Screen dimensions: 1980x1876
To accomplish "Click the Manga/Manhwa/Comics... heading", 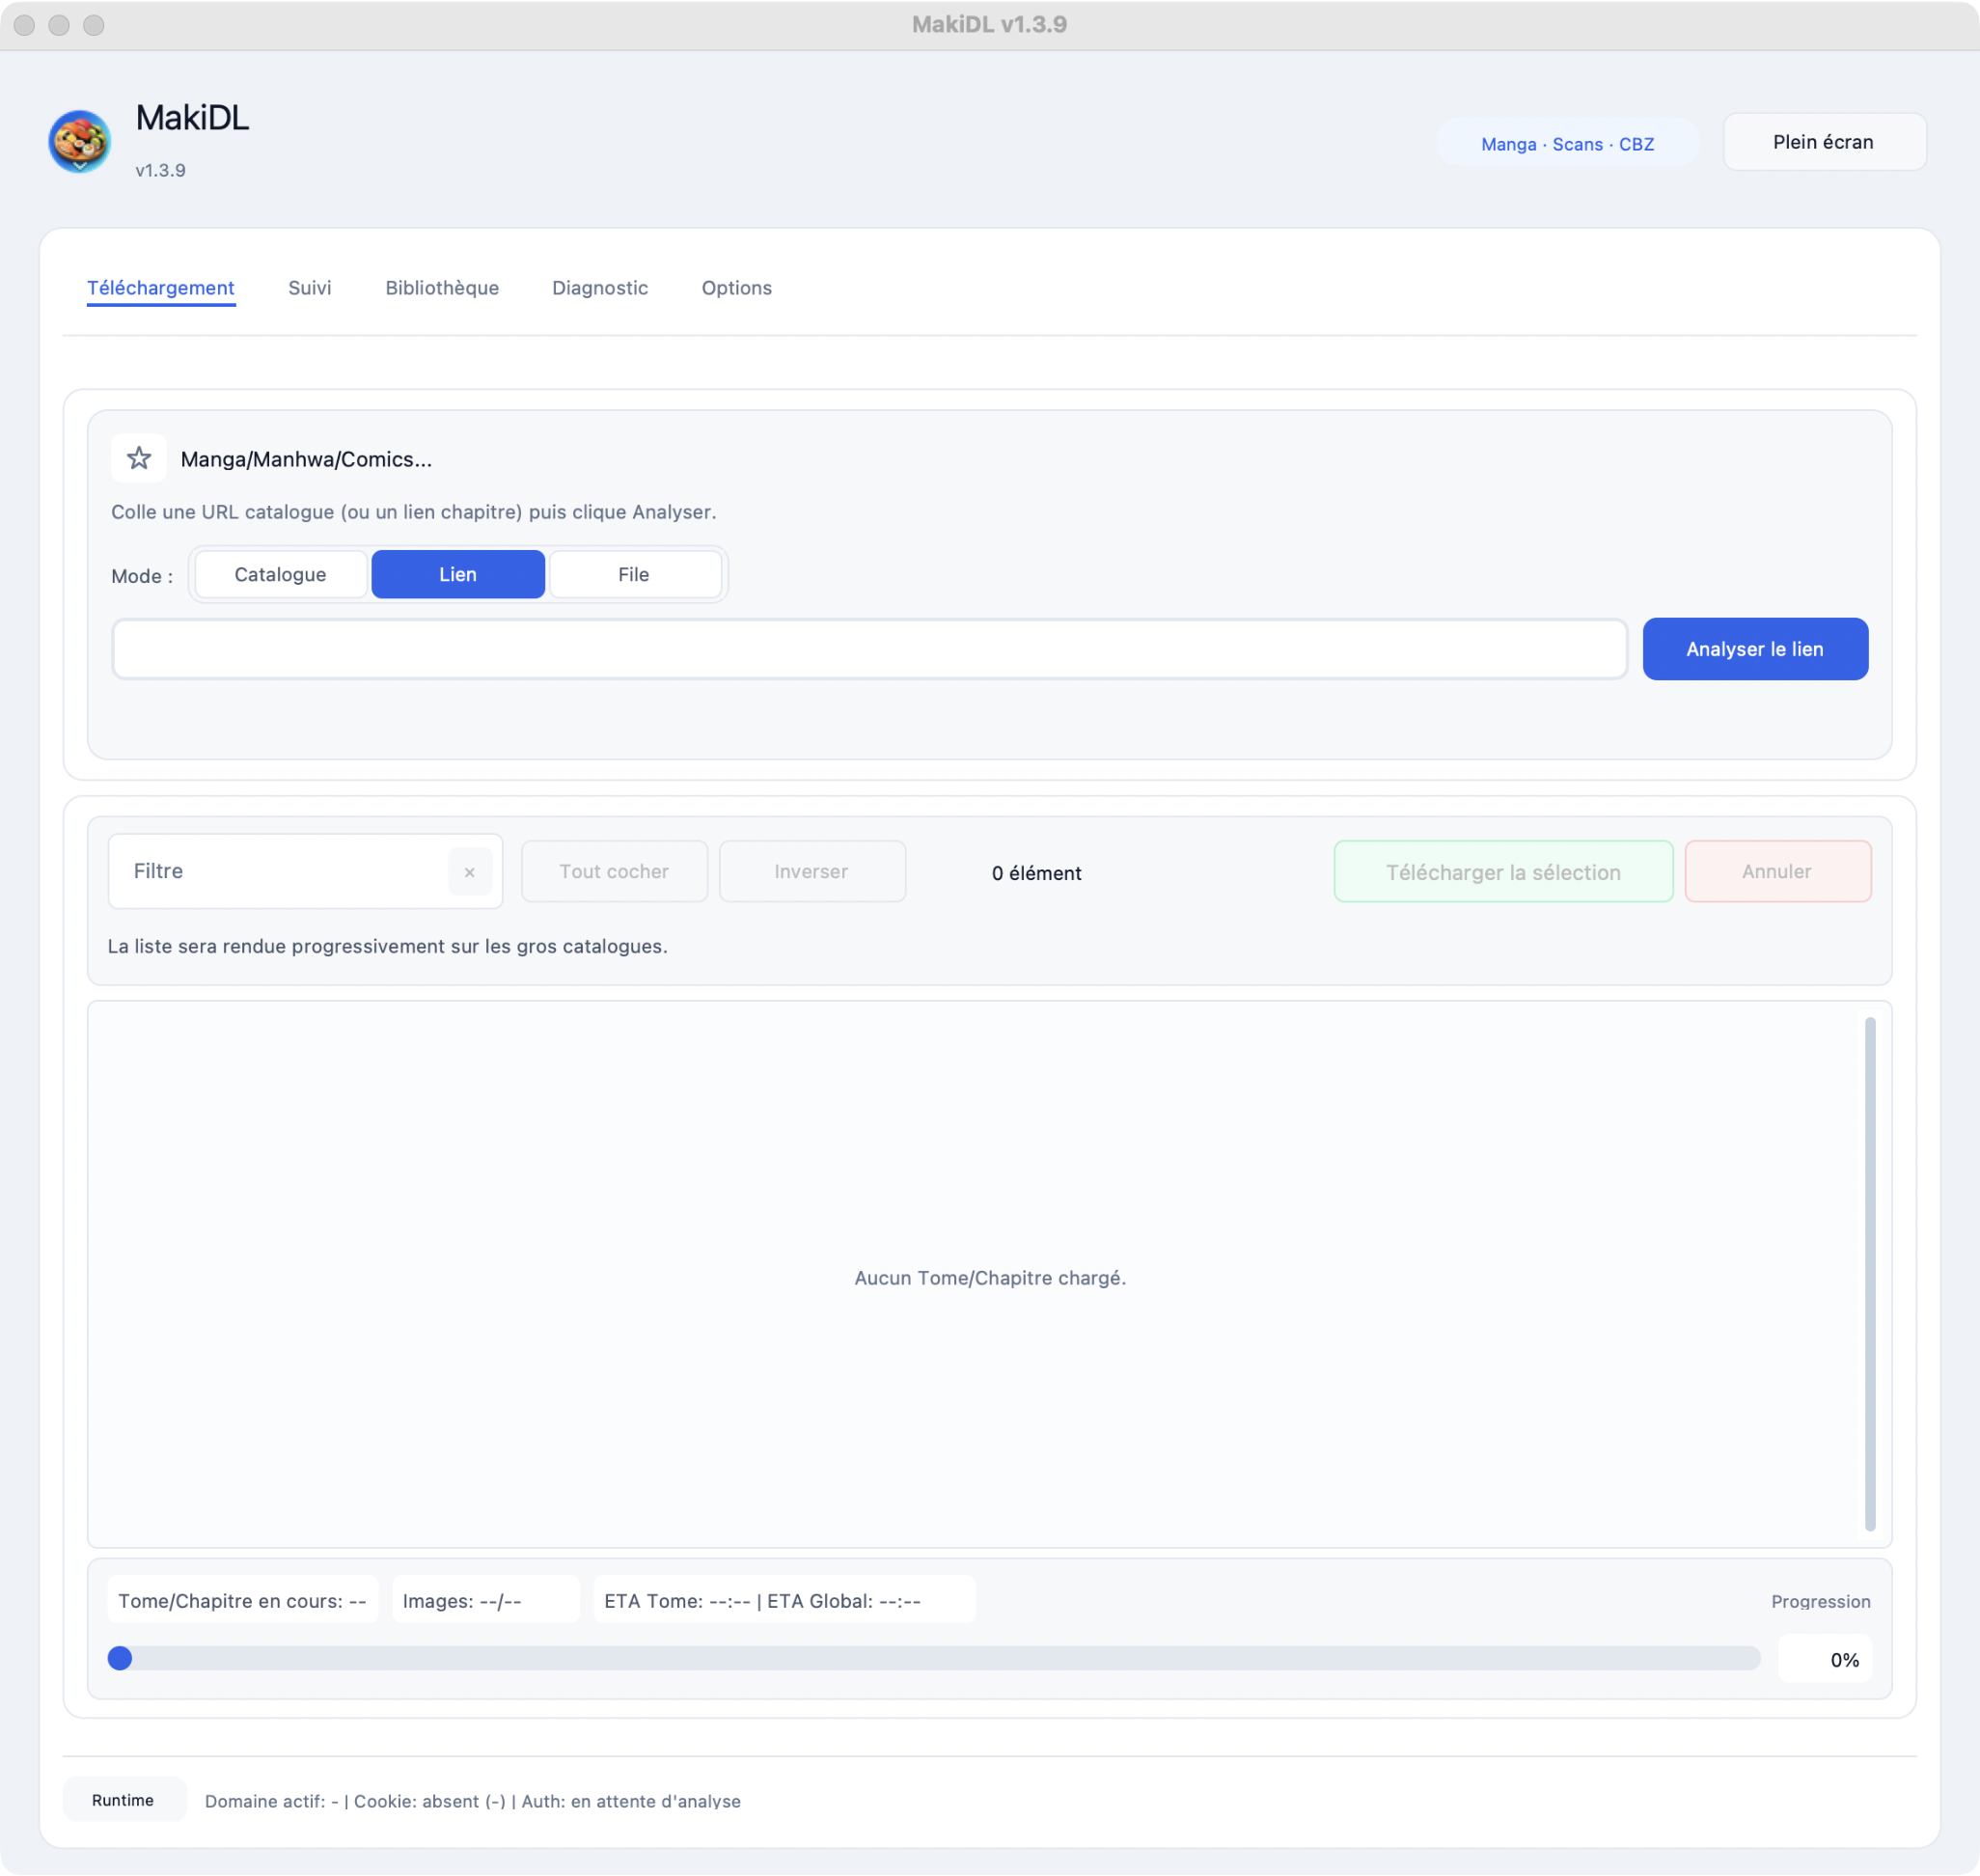I will (x=306, y=459).
